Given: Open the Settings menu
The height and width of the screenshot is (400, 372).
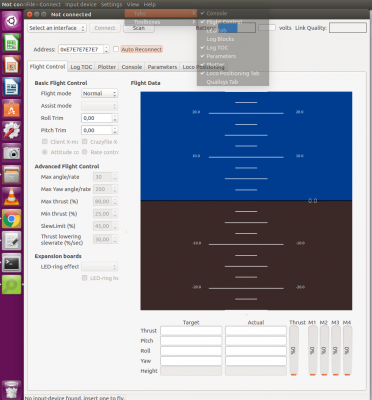Looking at the screenshot, I should click(x=111, y=4).
